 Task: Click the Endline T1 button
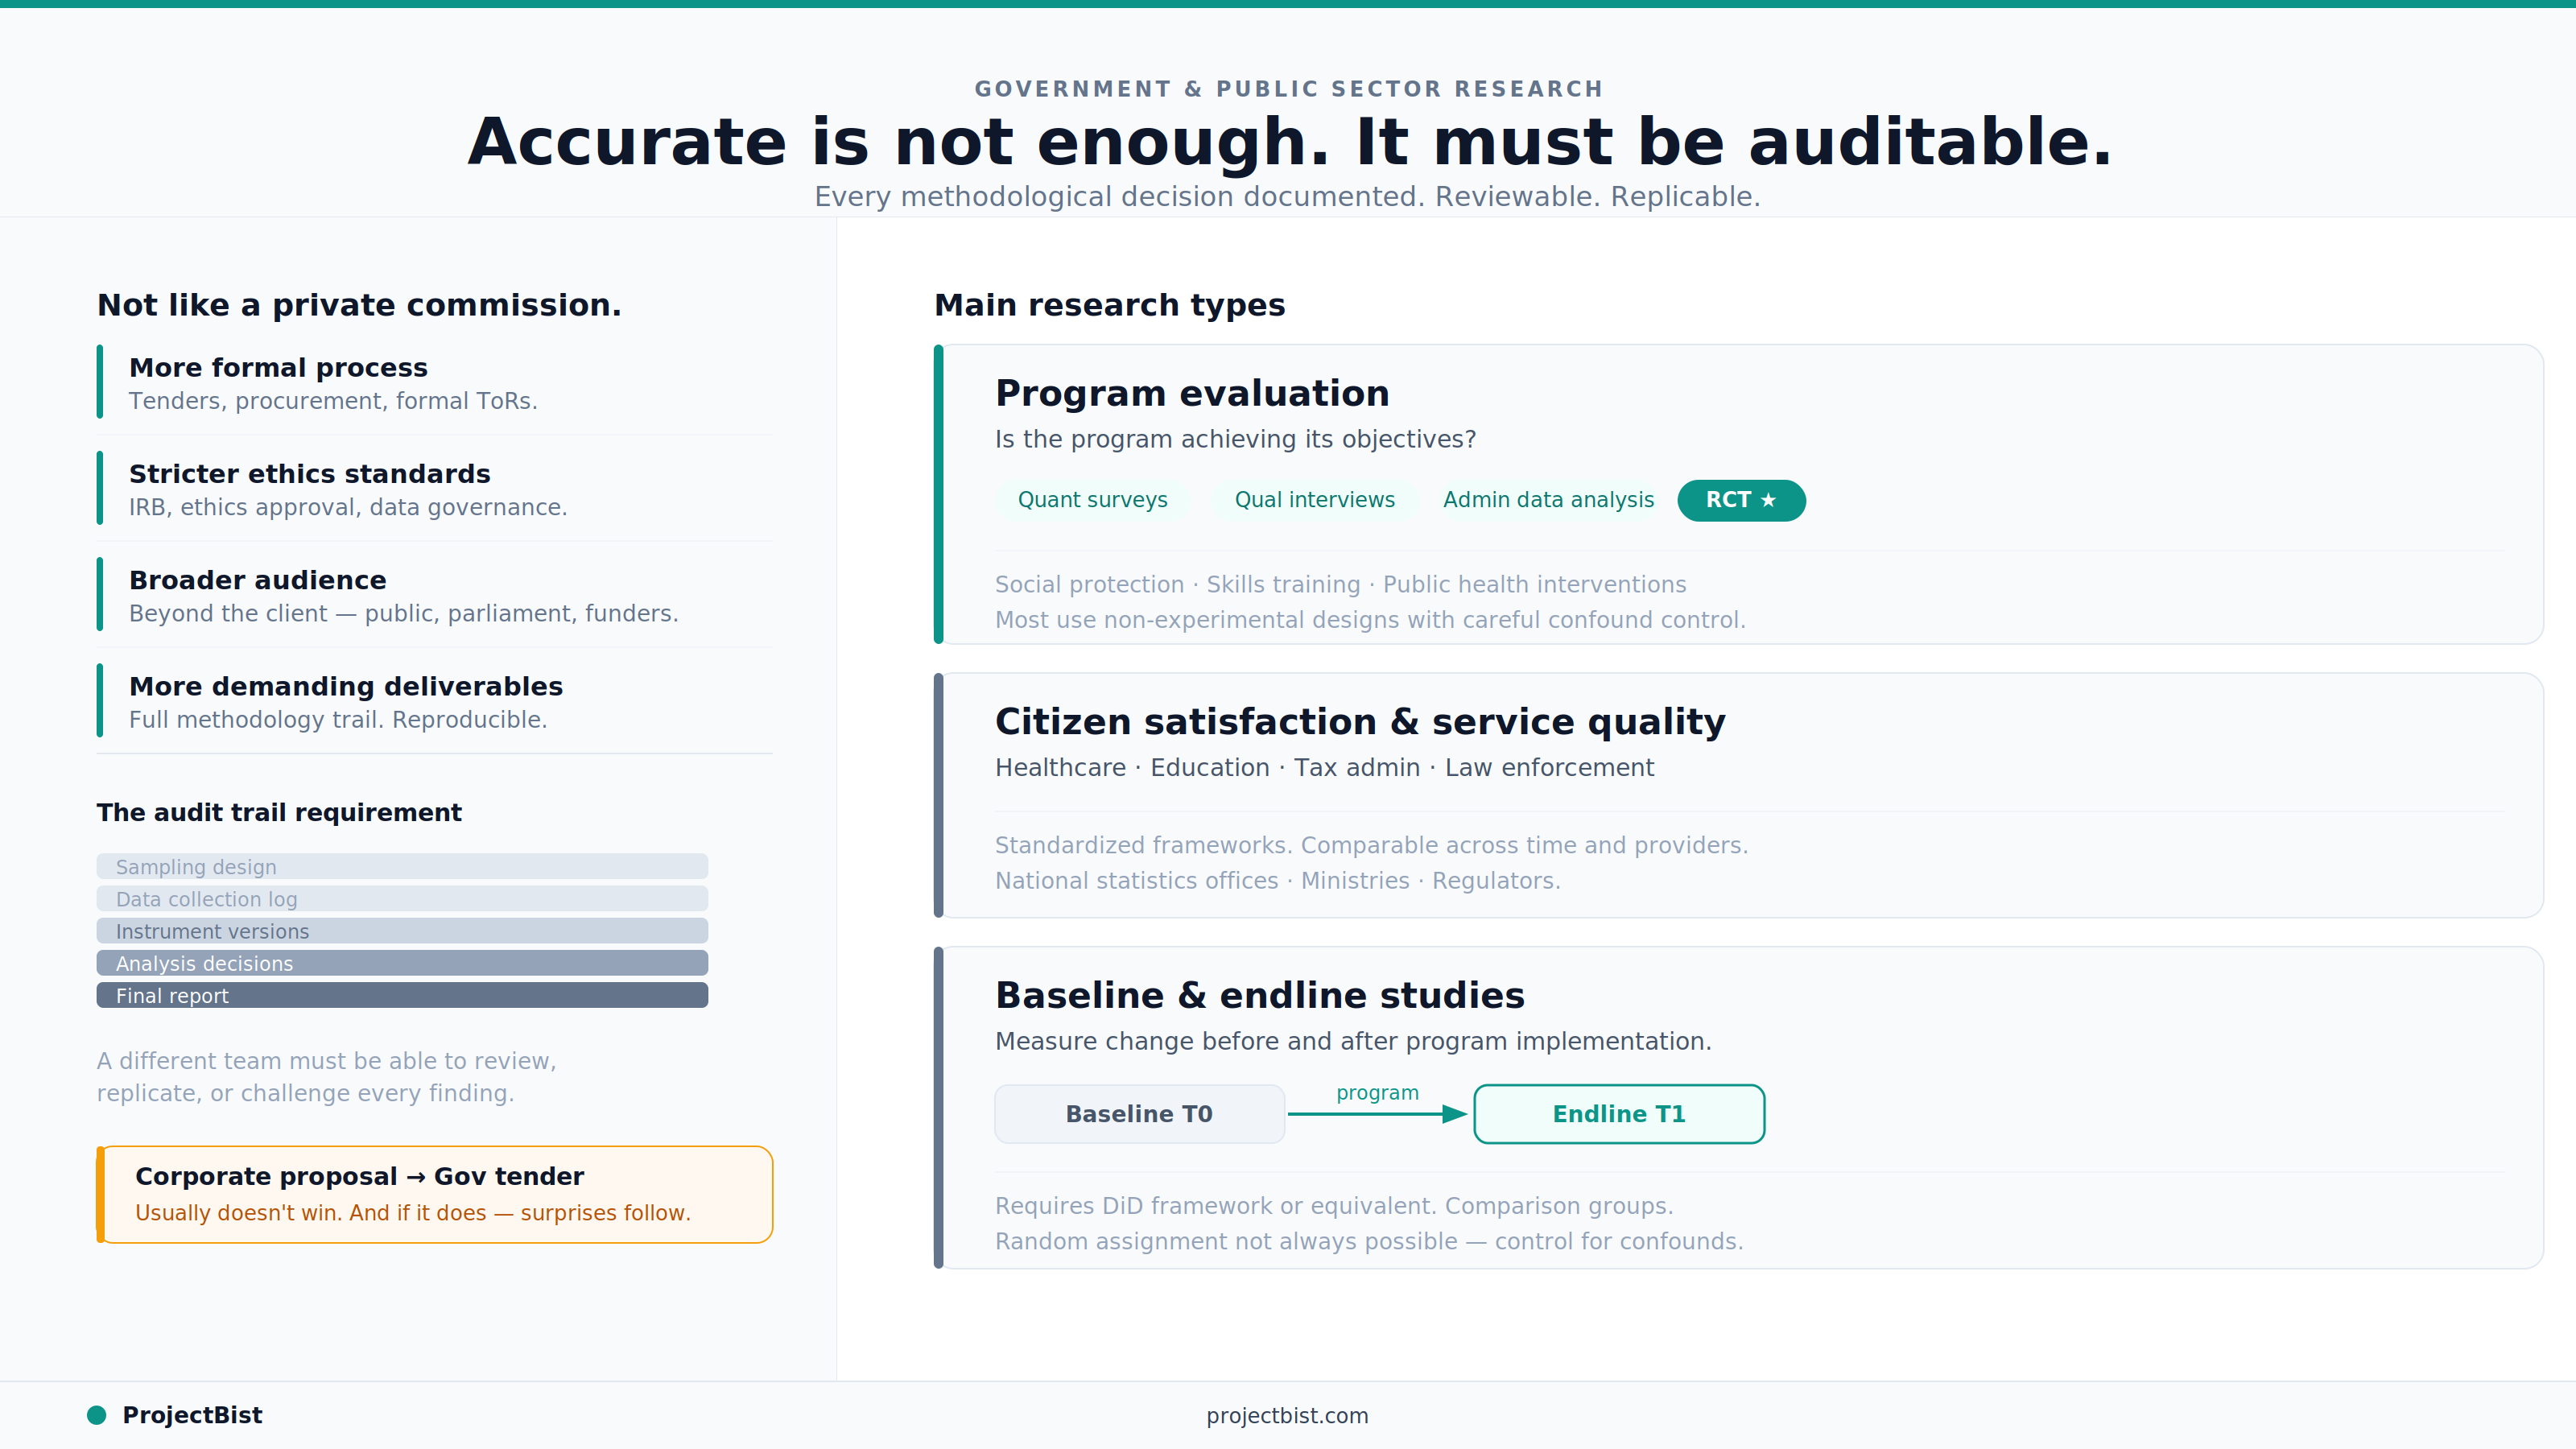point(1618,1113)
